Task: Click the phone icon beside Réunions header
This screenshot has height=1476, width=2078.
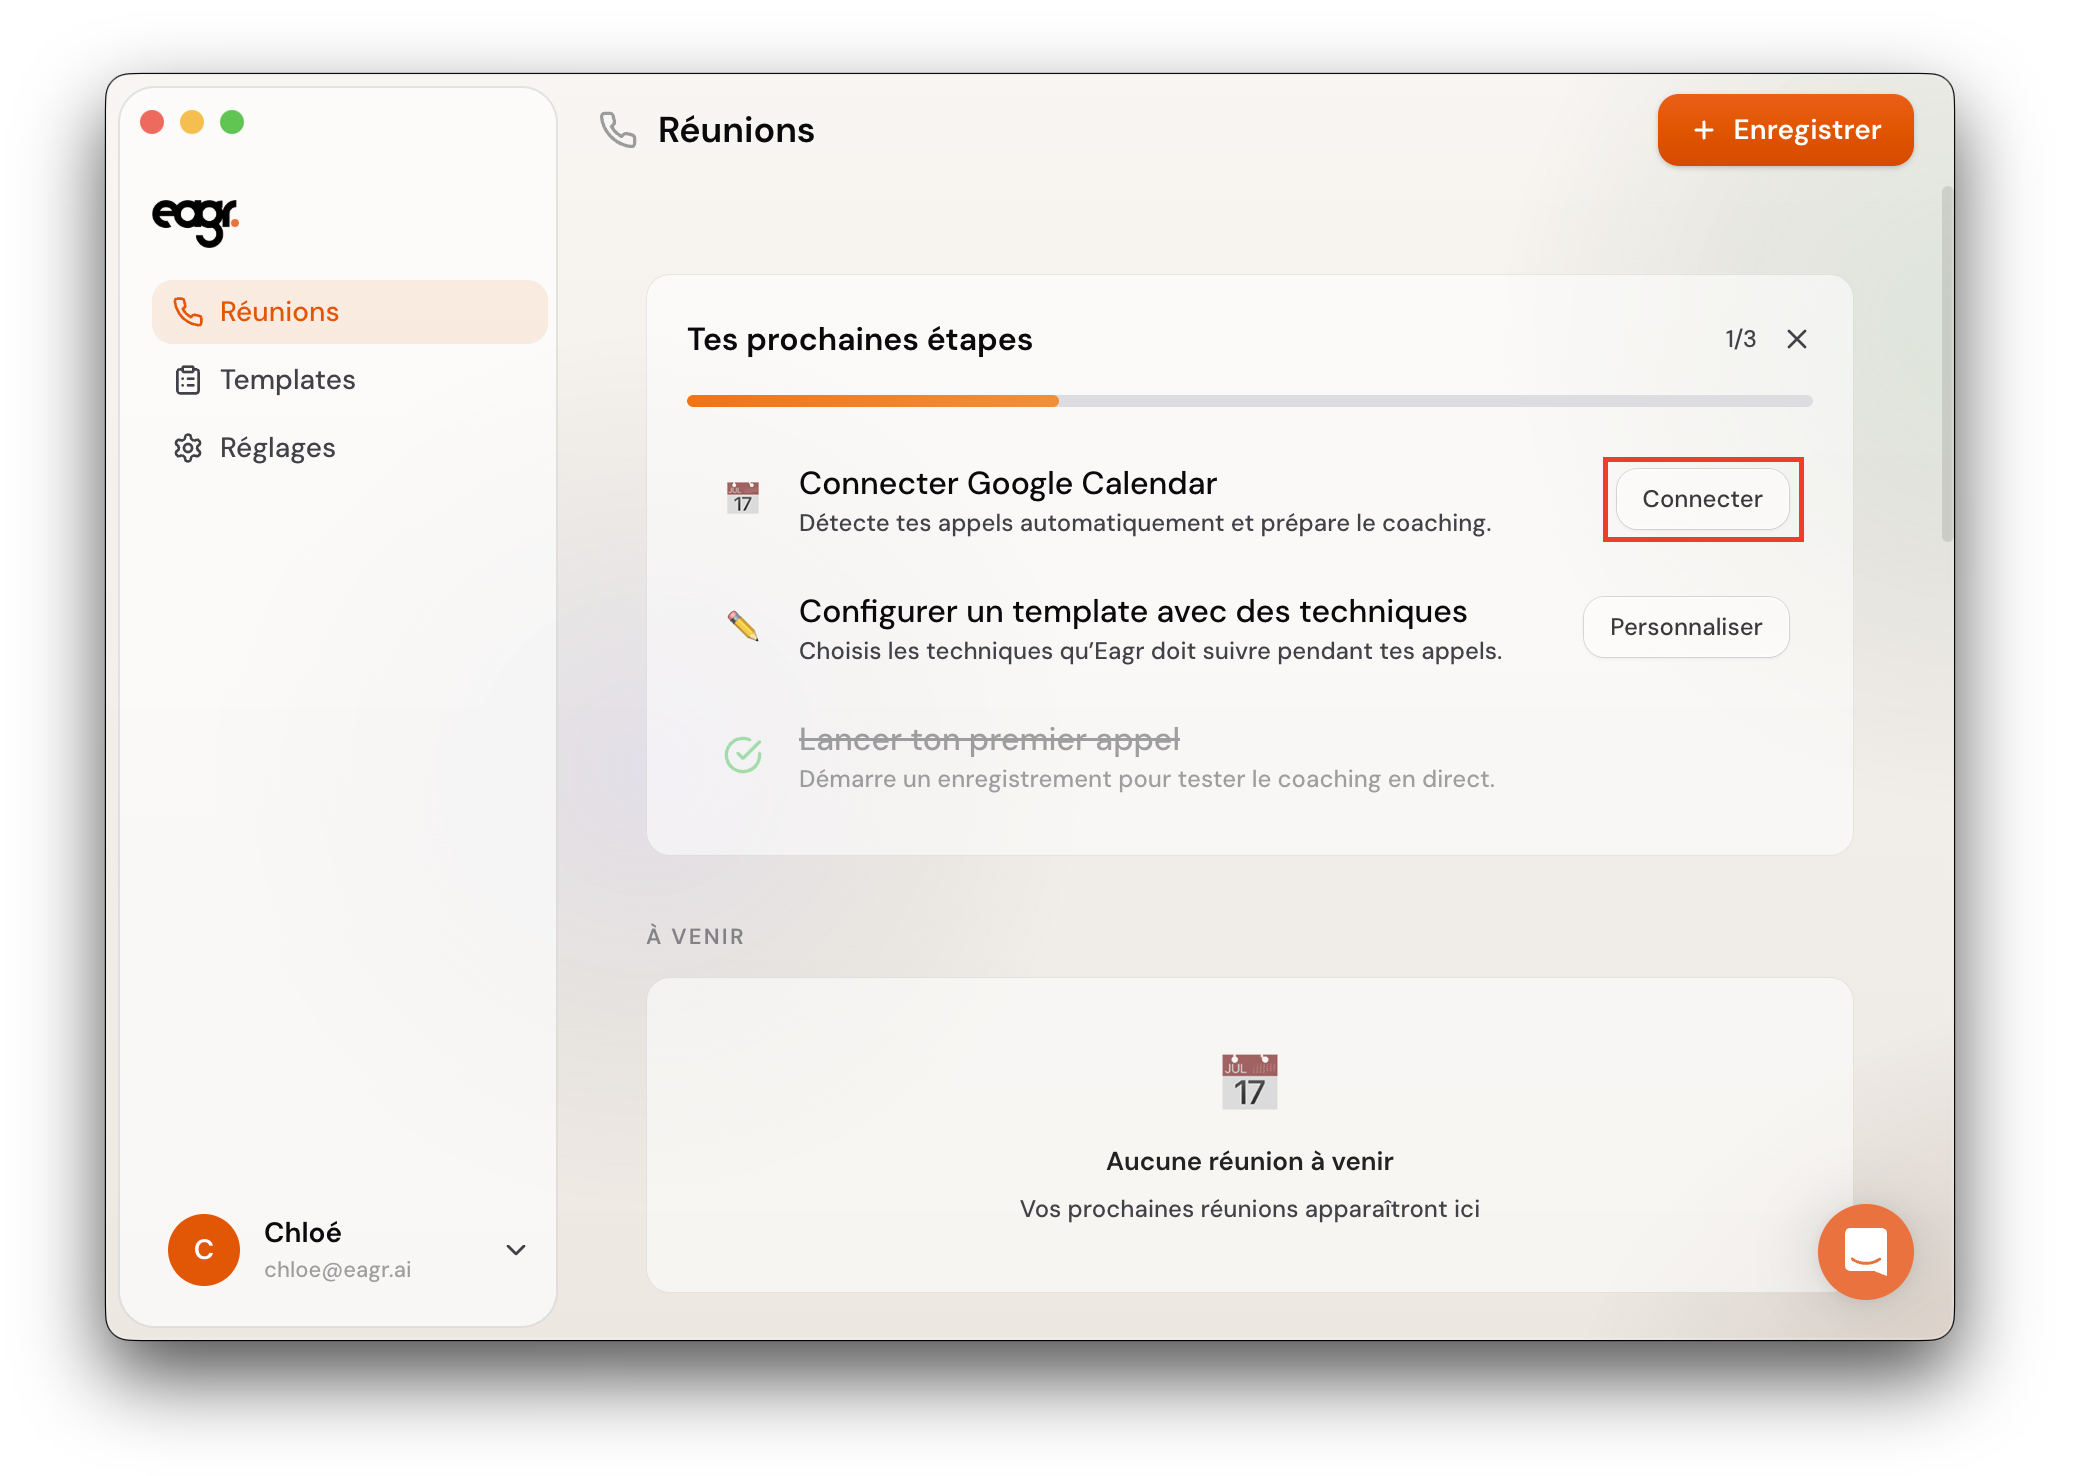Action: [617, 130]
